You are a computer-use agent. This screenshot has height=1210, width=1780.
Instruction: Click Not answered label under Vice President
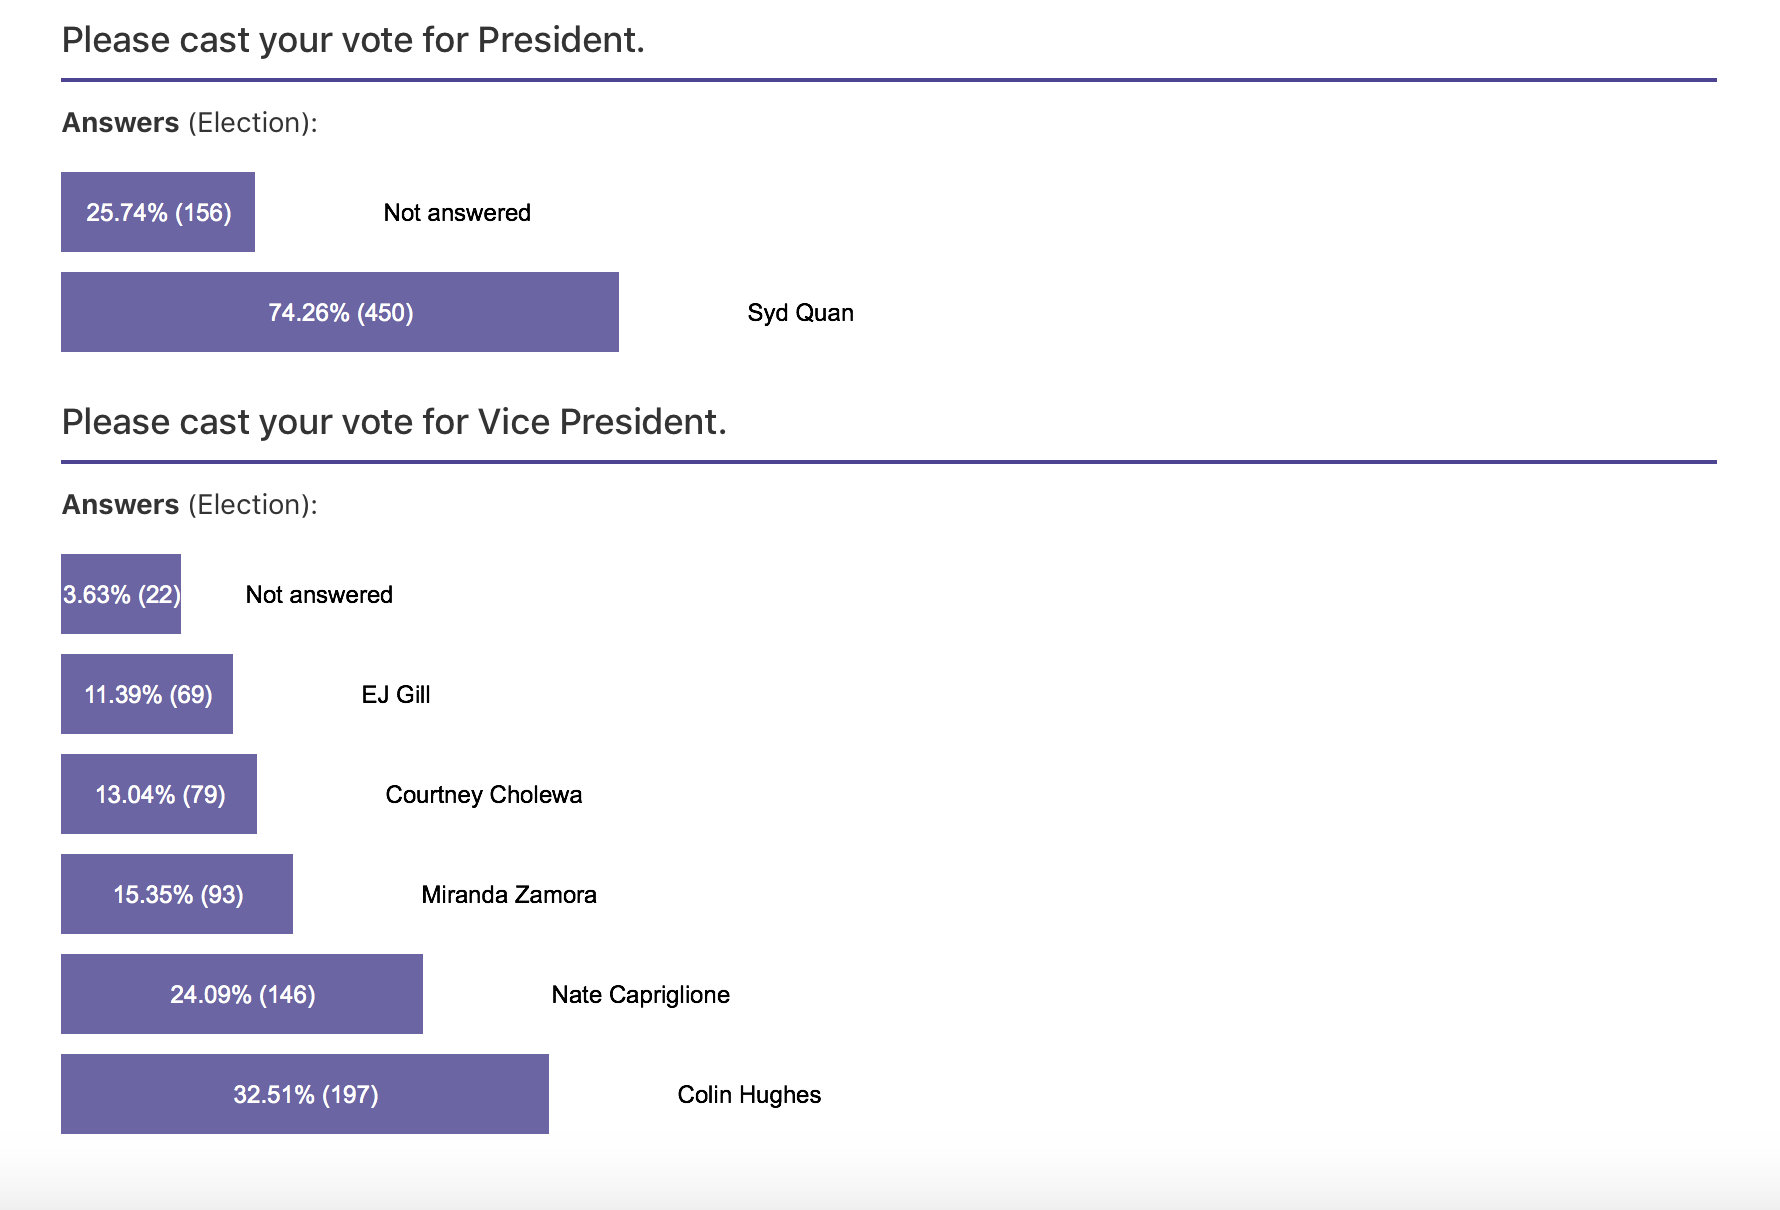(x=319, y=595)
